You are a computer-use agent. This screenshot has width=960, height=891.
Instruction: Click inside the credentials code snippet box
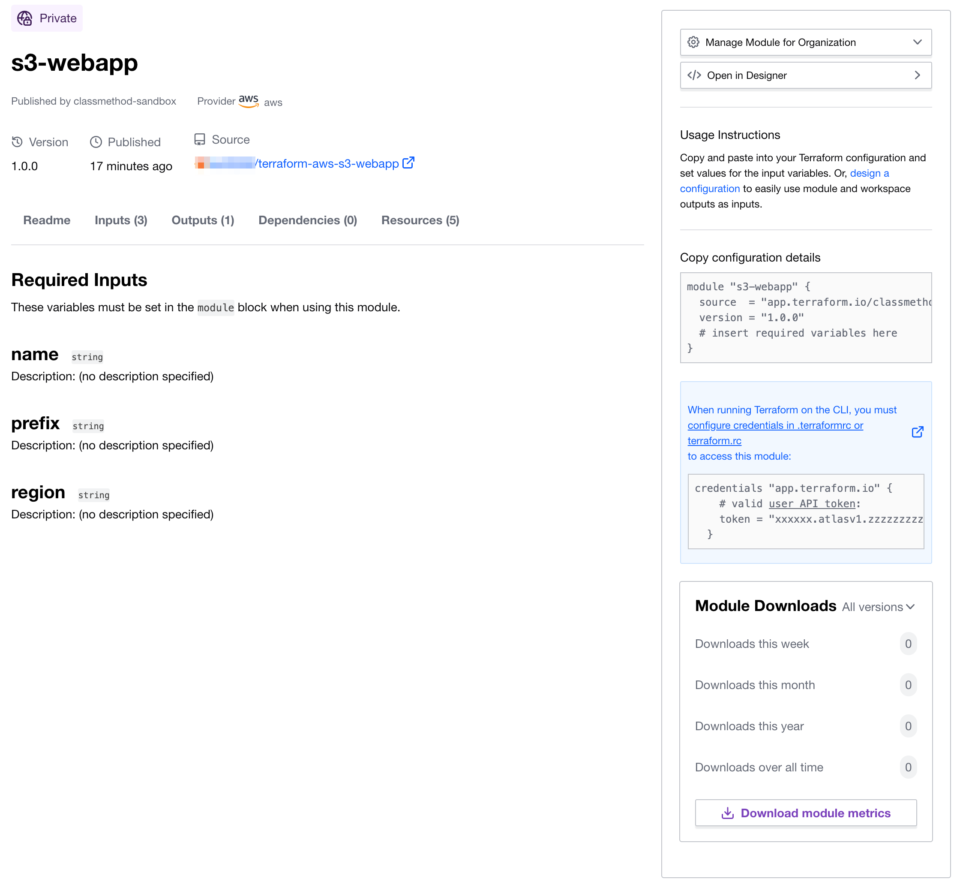(806, 511)
